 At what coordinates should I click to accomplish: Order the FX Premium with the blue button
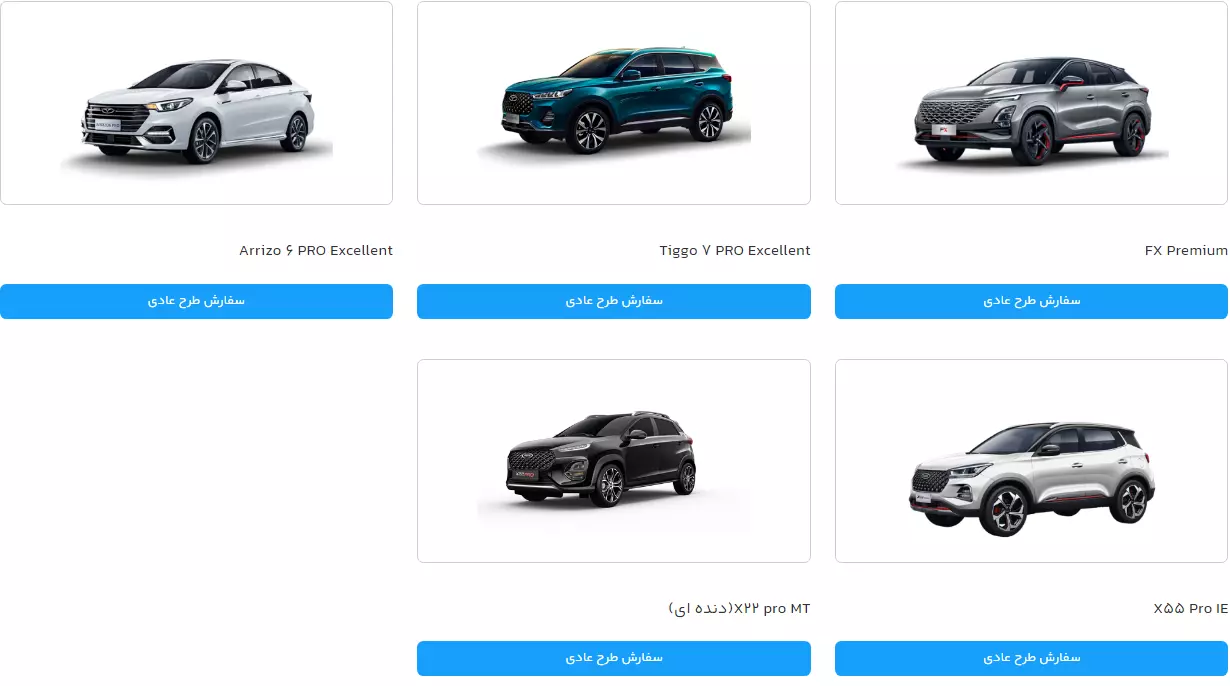(x=1031, y=301)
